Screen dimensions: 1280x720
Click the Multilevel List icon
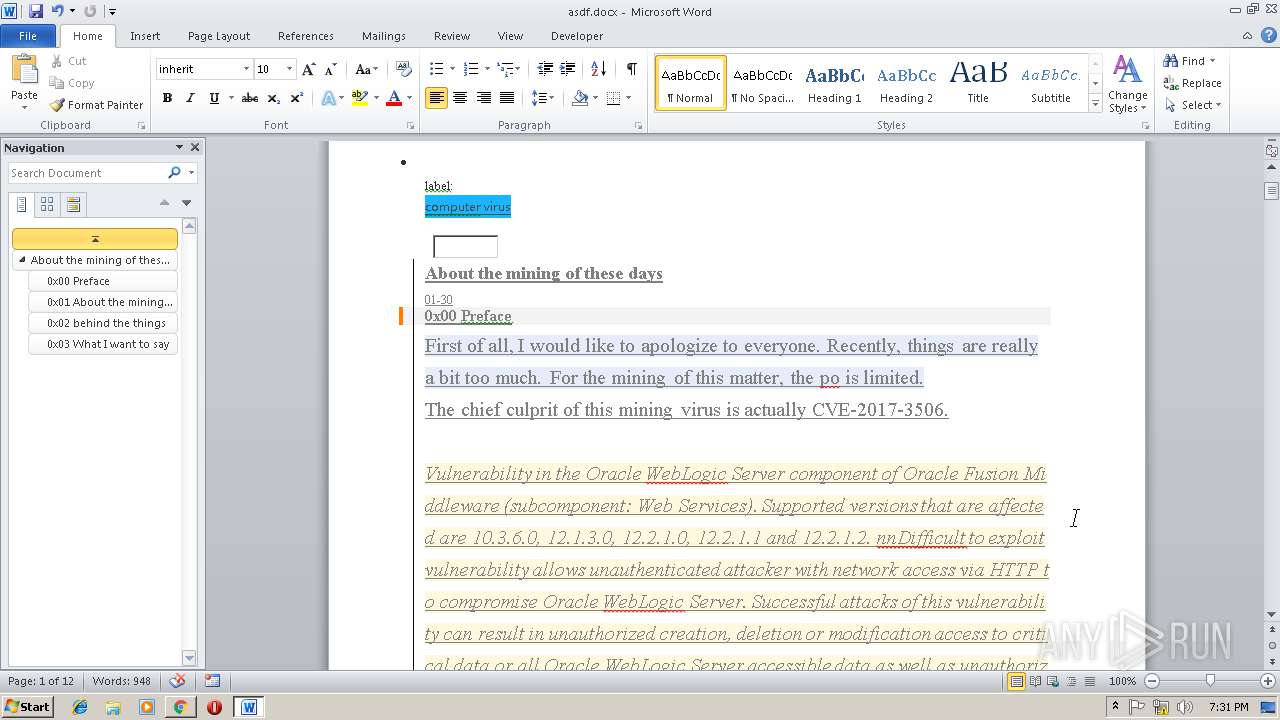(x=506, y=69)
